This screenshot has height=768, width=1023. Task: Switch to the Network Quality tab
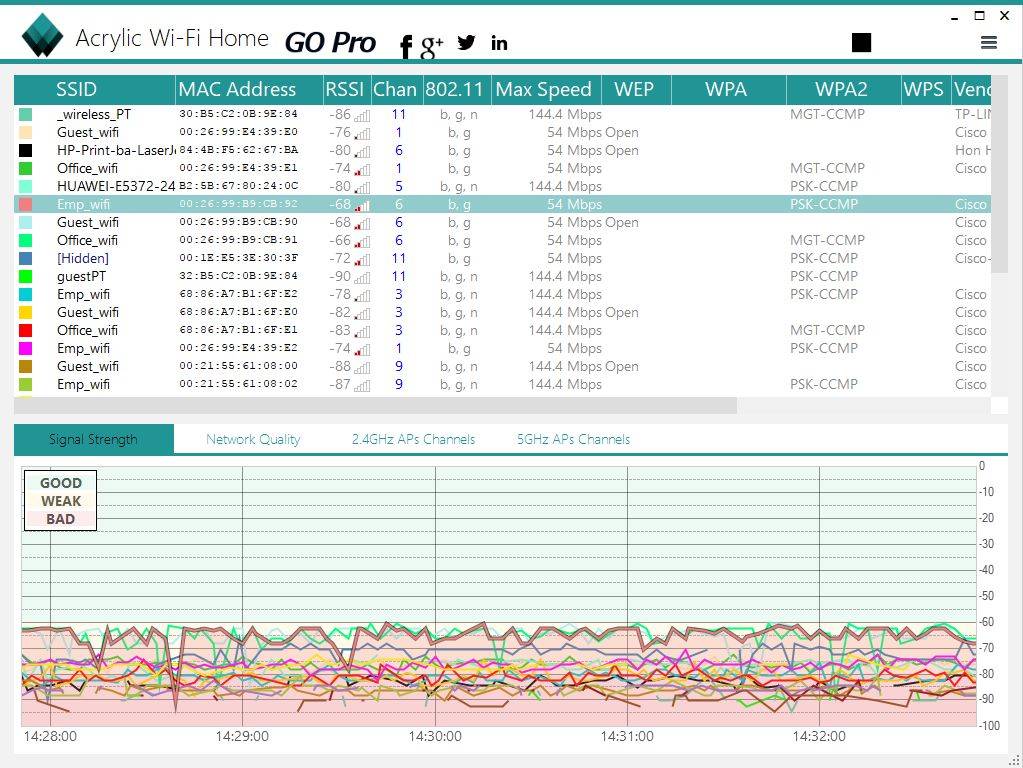pyautogui.click(x=253, y=439)
